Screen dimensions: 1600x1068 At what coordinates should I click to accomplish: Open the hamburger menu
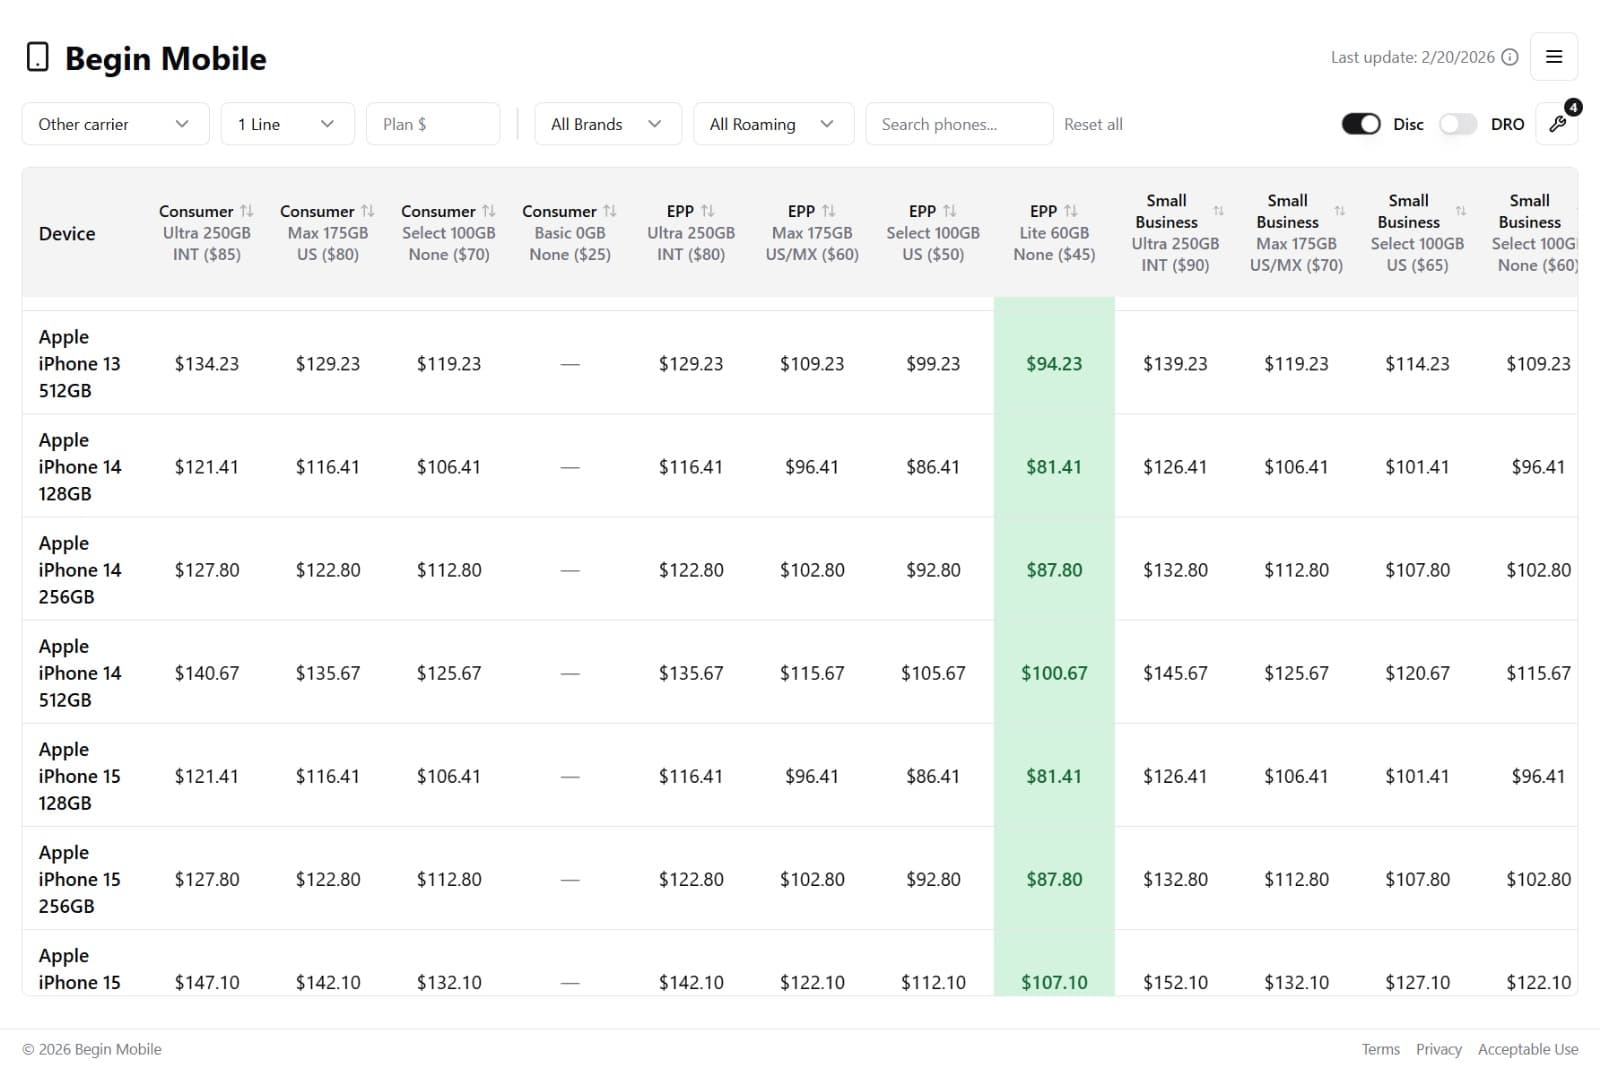tap(1554, 57)
